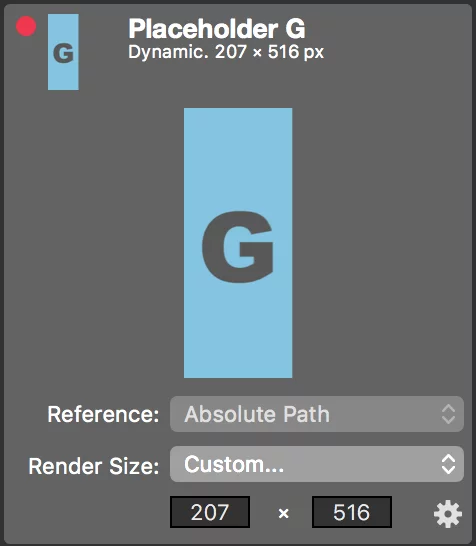Click the Reference label

tap(103, 414)
